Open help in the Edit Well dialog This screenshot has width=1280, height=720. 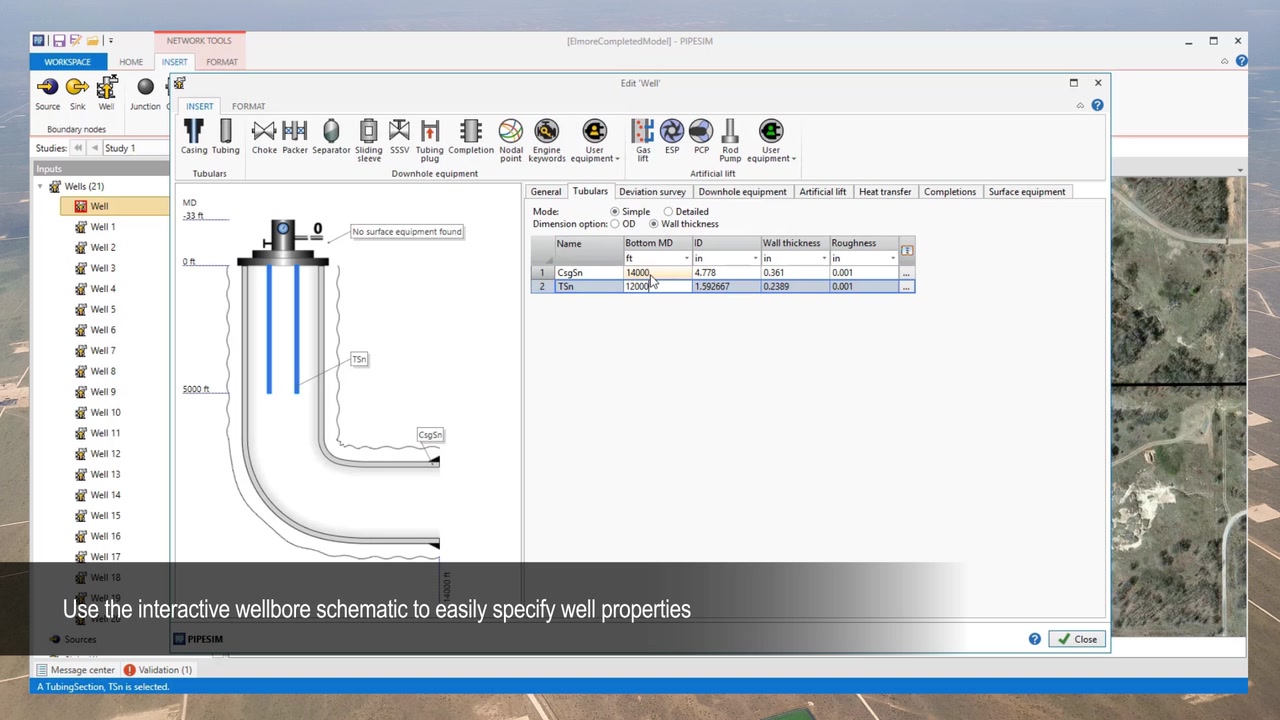coord(1097,105)
